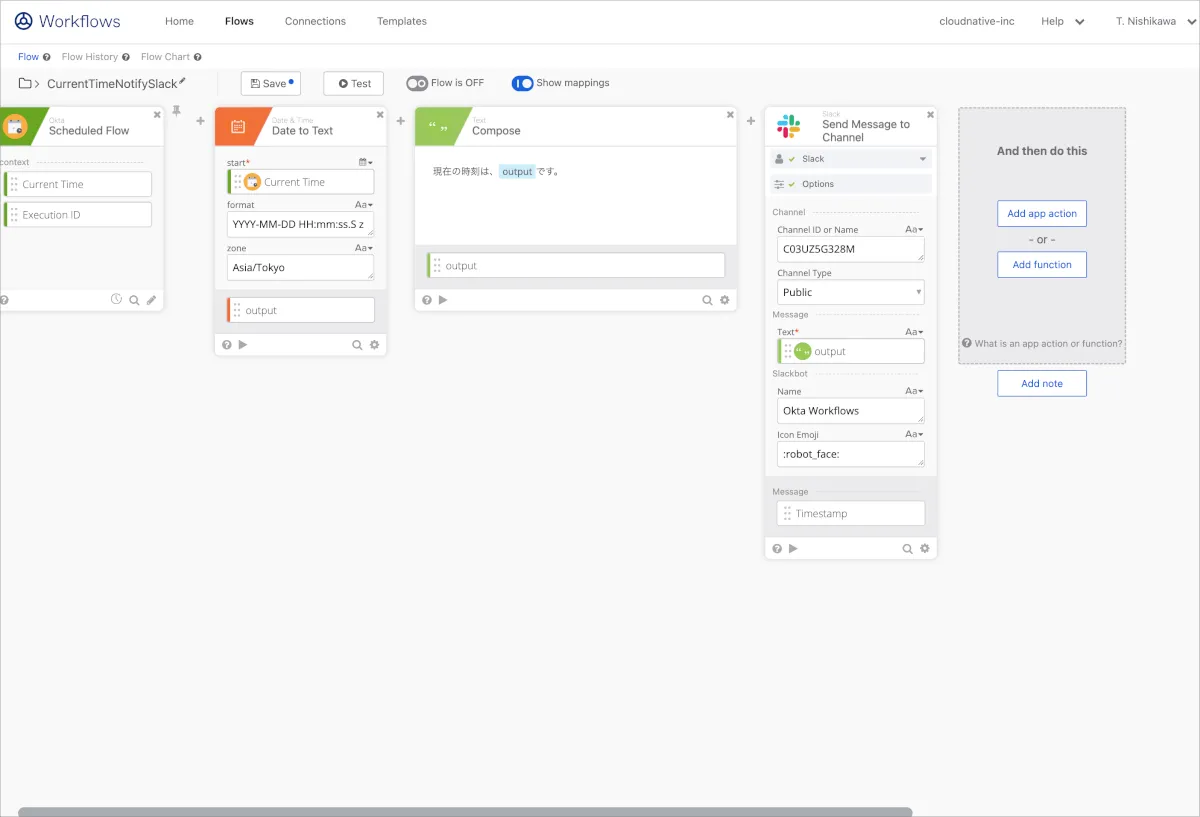The image size is (1200, 817).
Task: Click the Save button
Action: [x=270, y=84]
